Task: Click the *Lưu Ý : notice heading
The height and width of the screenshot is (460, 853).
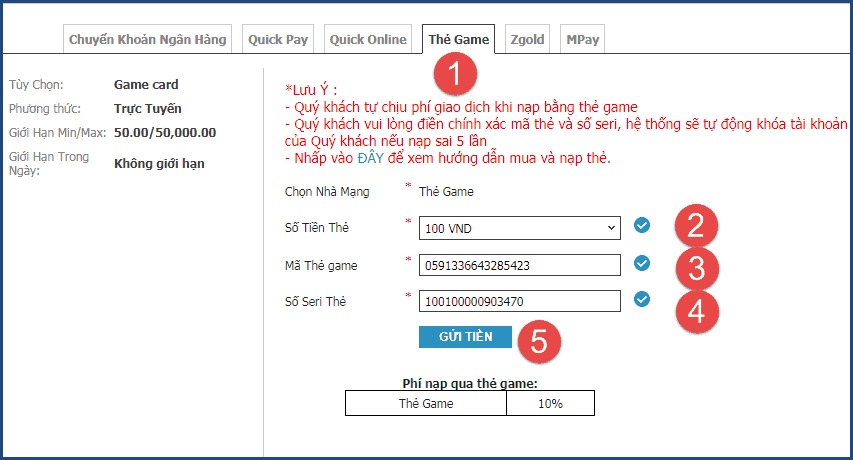Action: point(311,90)
